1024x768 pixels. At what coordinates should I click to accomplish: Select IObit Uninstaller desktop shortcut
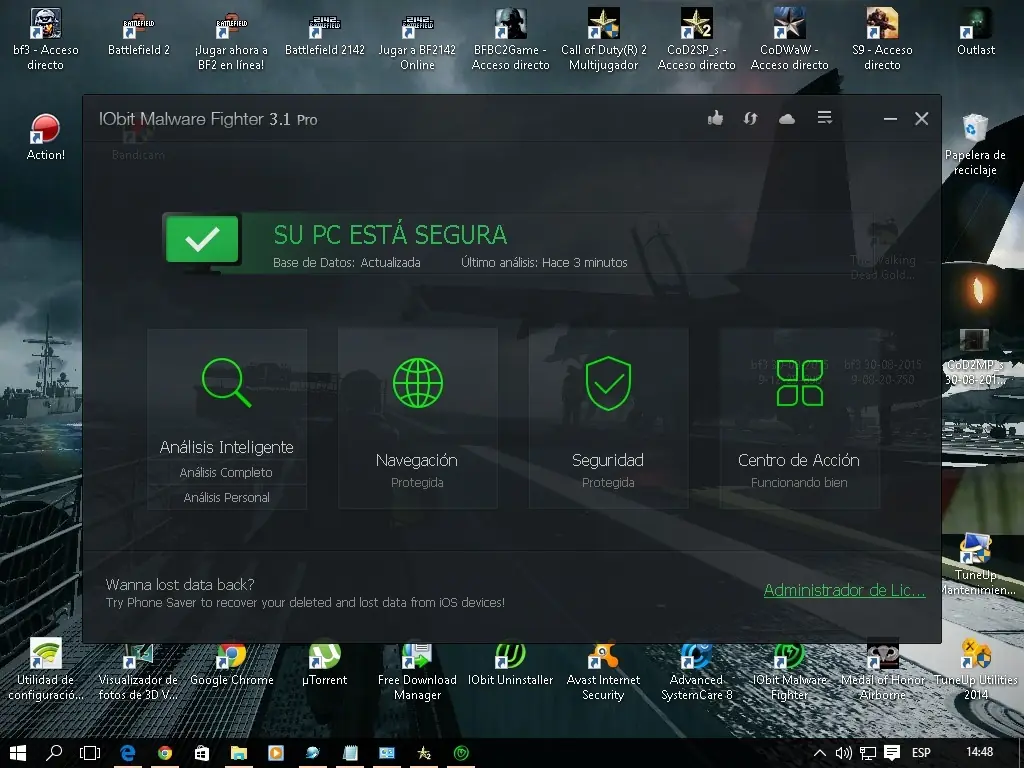[510, 663]
